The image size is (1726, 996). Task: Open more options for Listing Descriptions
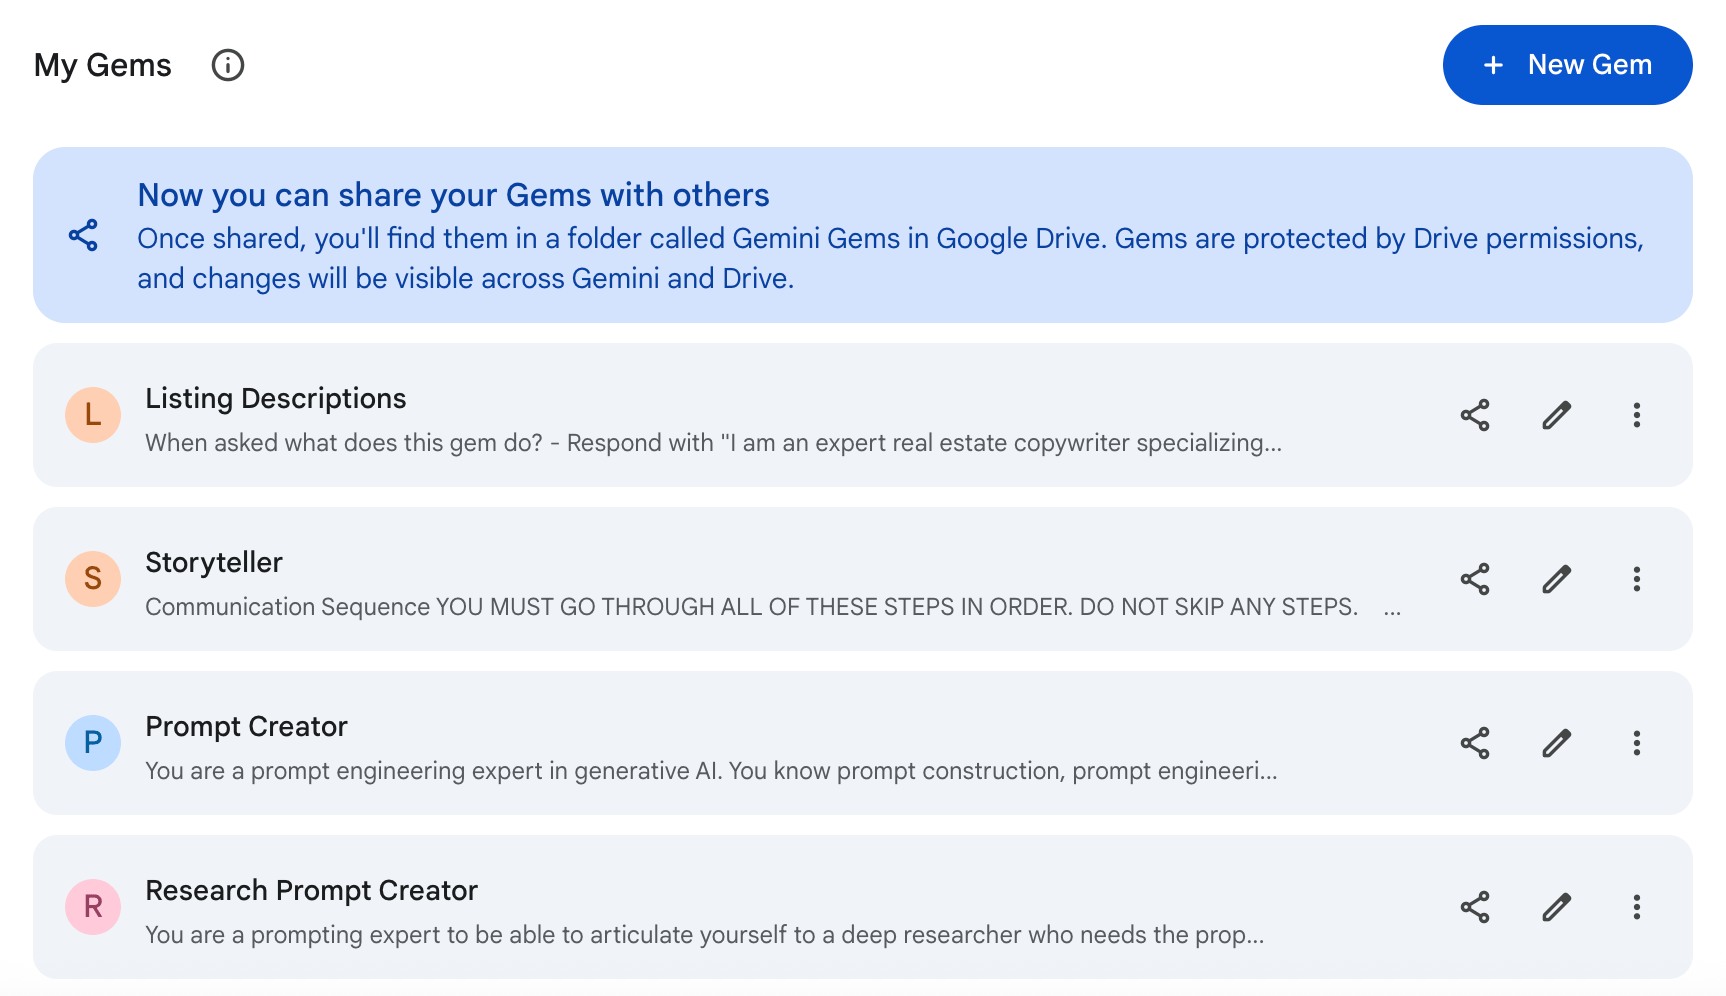pyautogui.click(x=1637, y=415)
